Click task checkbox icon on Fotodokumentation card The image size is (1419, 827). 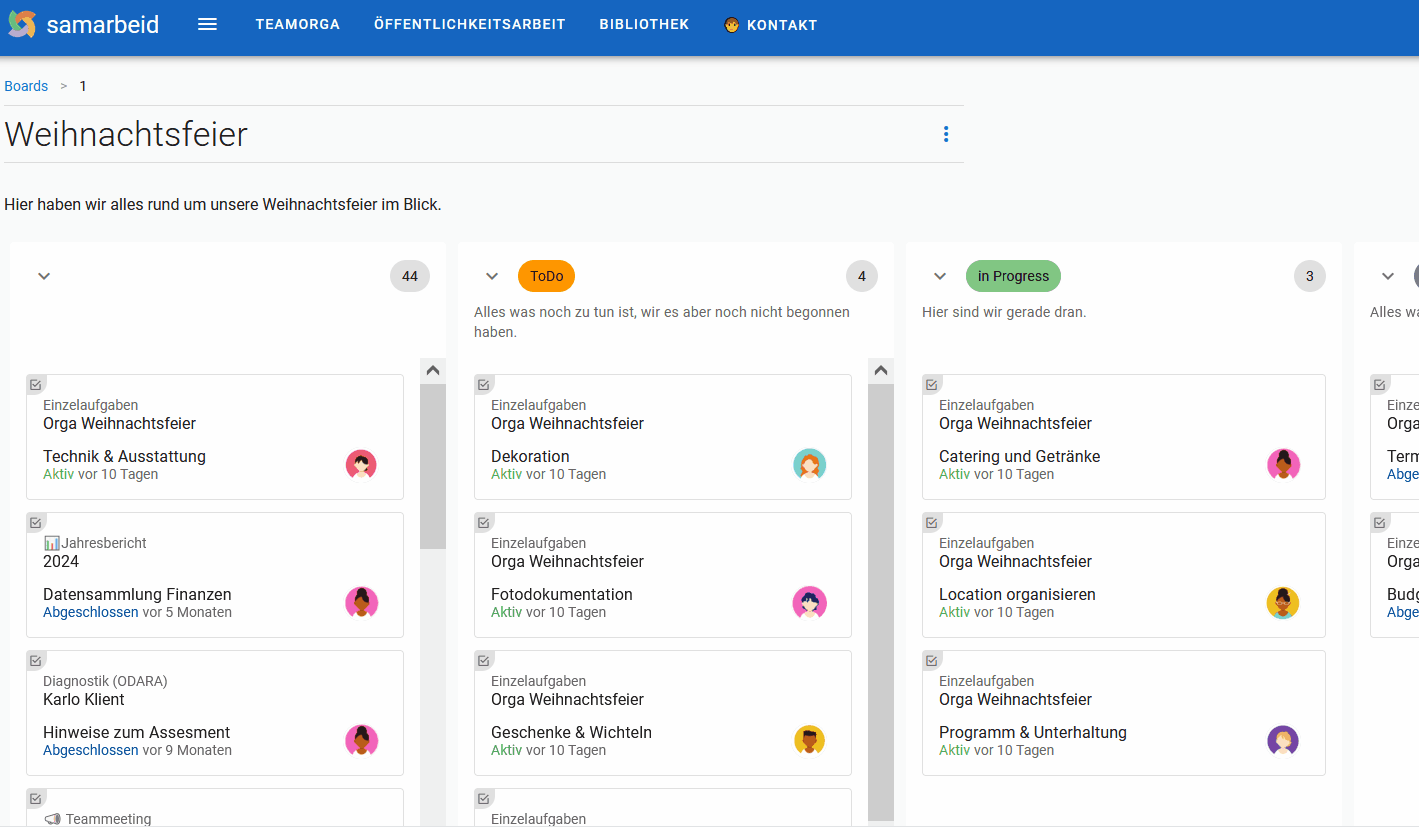[x=484, y=522]
